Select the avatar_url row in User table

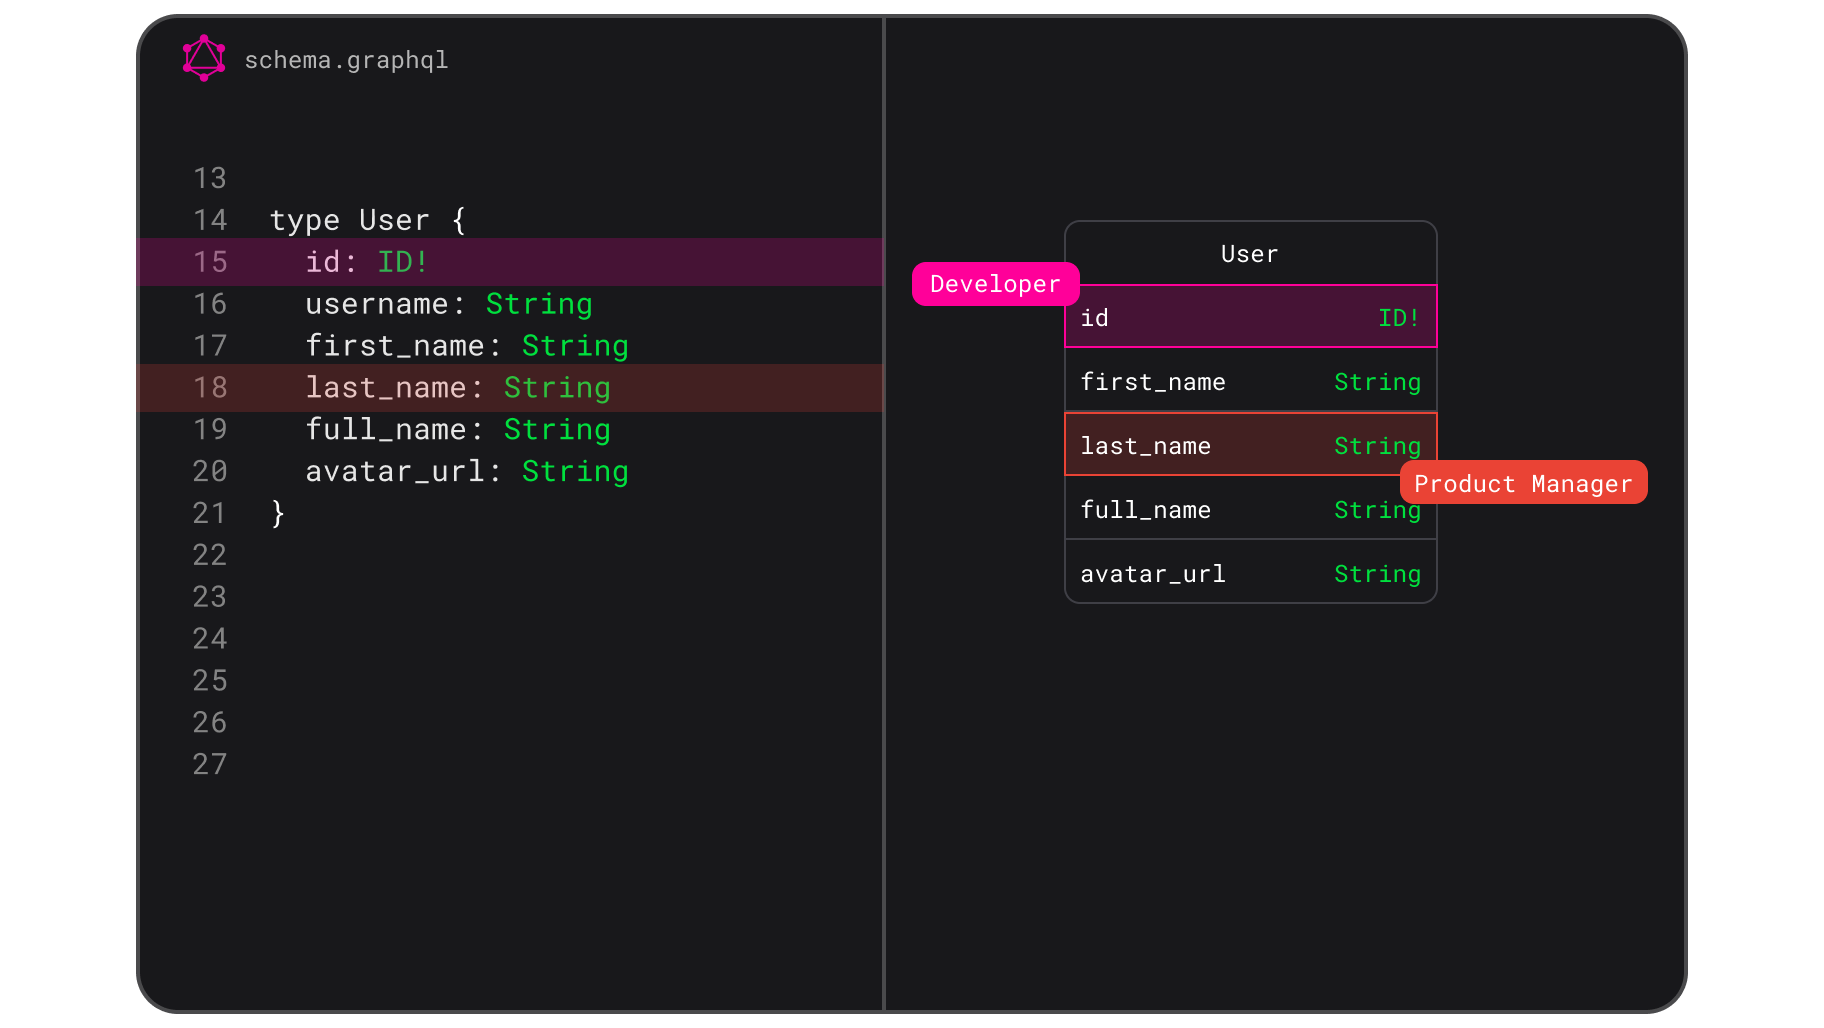click(x=1250, y=573)
